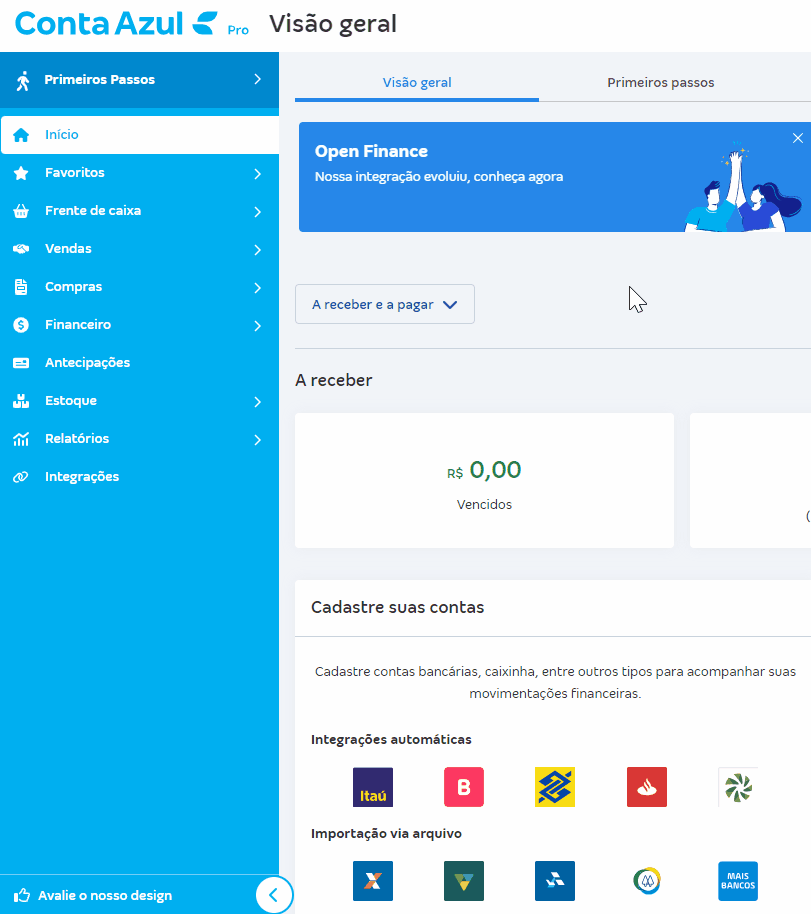Collapse the sidebar with the round arrow button
Screen dimensions: 811x914
pos(273,895)
